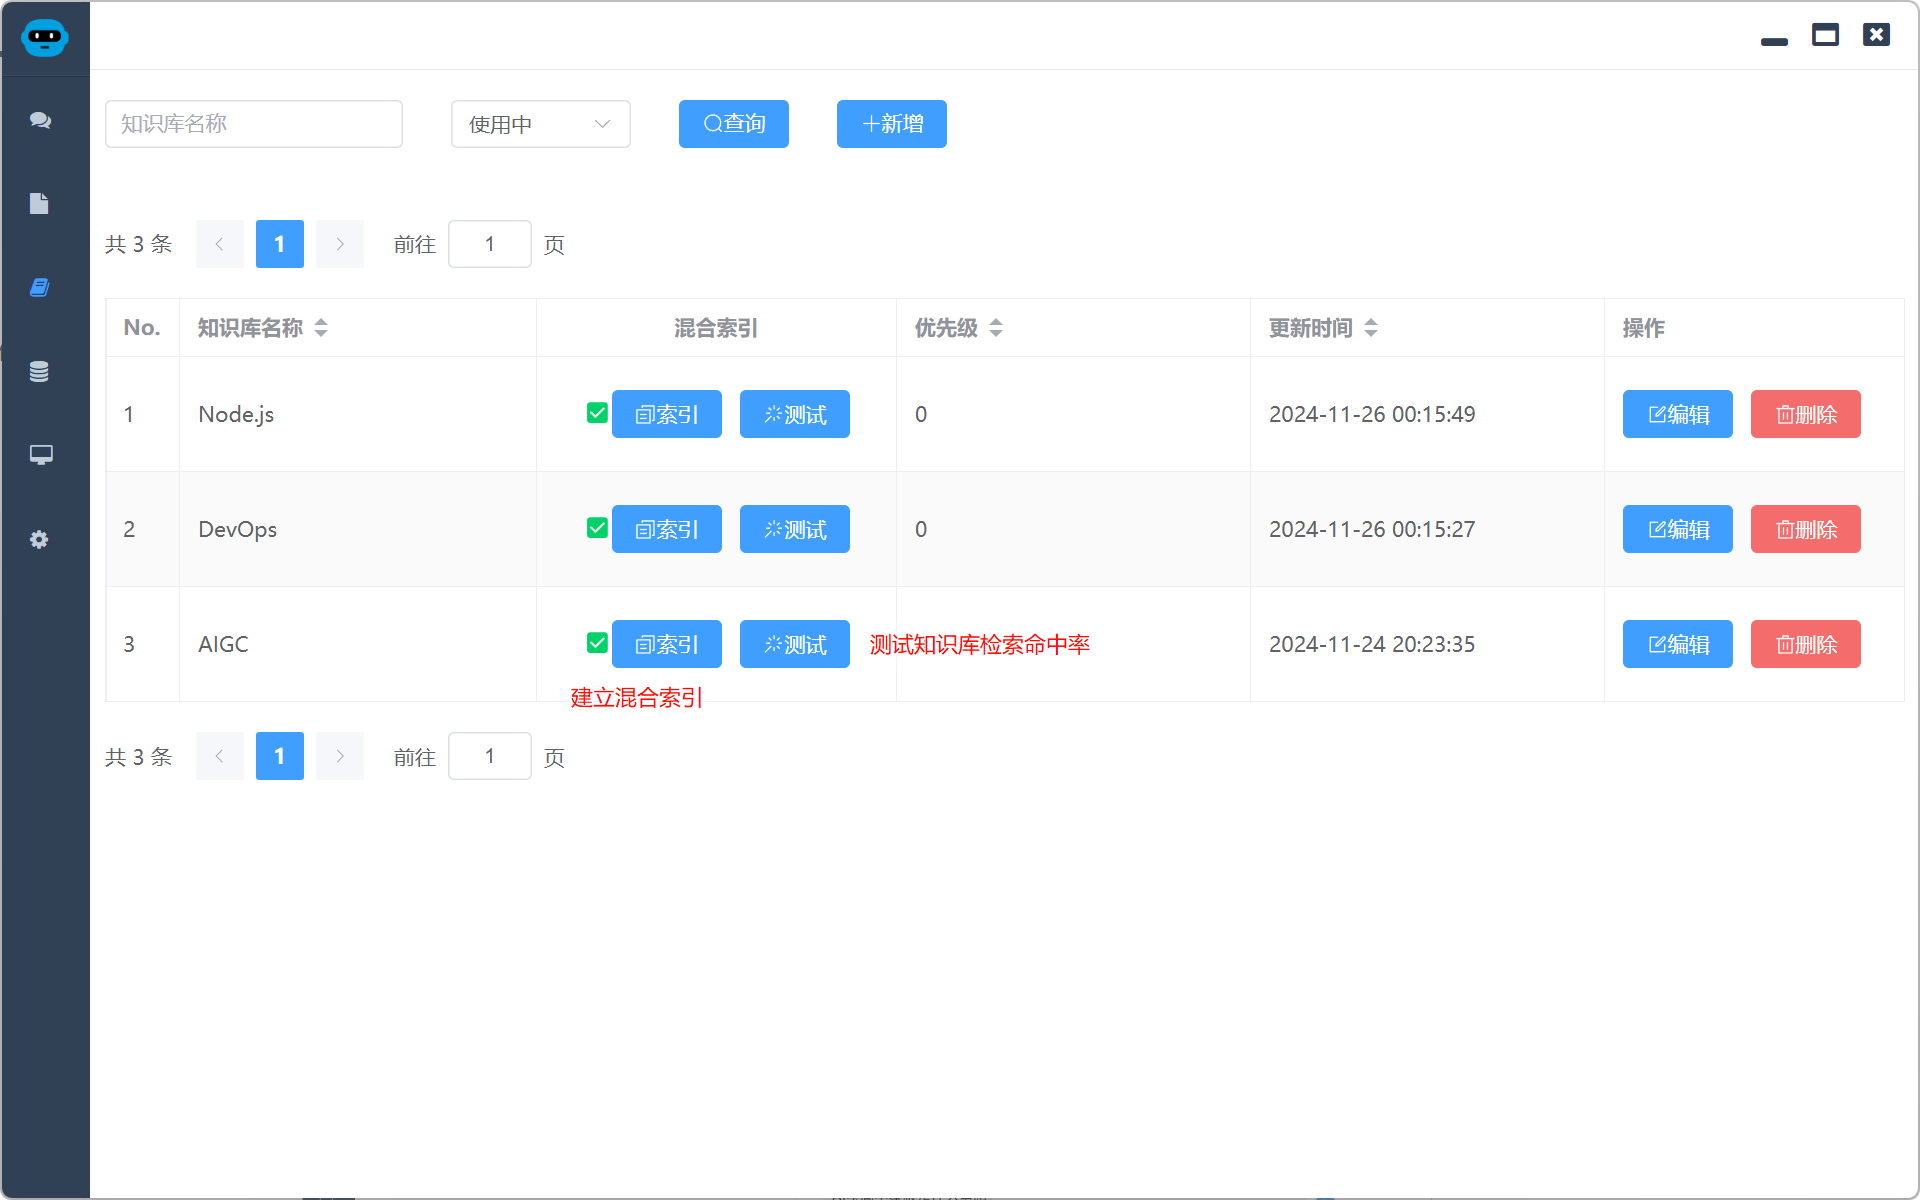Viewport: 1920px width, 1200px height.
Task: Focus the 知识库名称 search input field
Action: [254, 124]
